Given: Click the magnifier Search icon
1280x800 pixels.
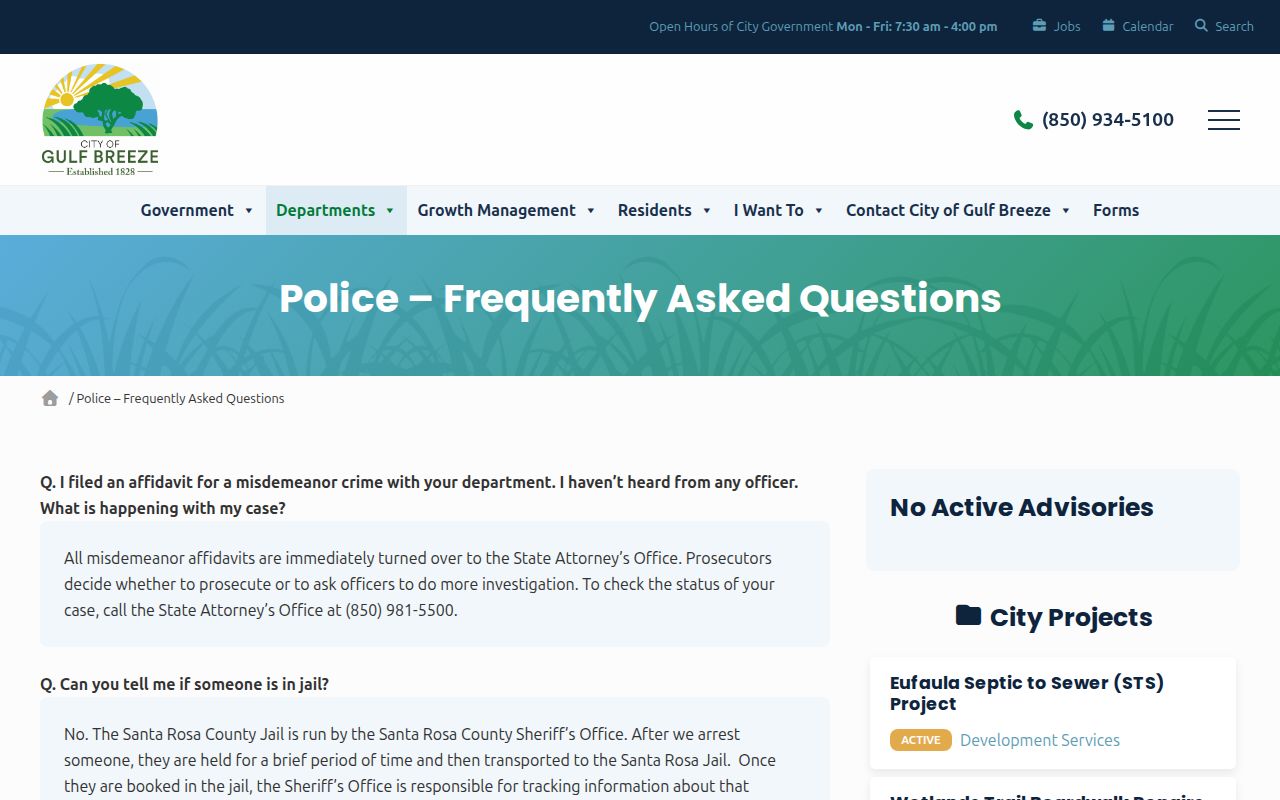Looking at the screenshot, I should (1201, 26).
